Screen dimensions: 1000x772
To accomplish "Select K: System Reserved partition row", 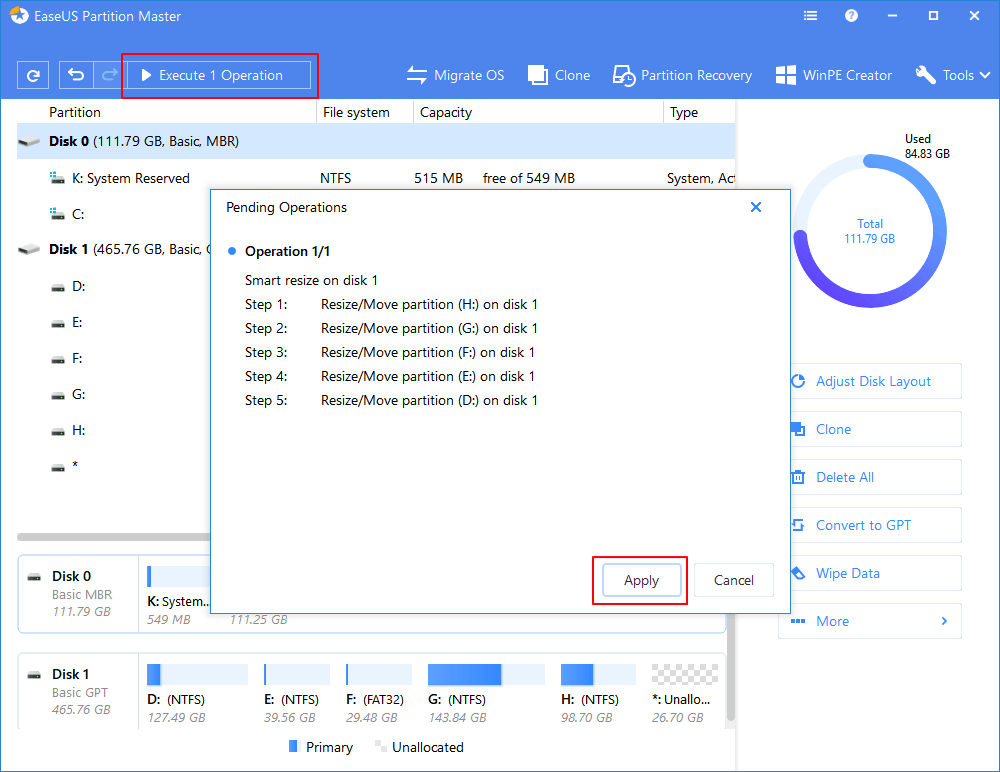I will (x=376, y=178).
